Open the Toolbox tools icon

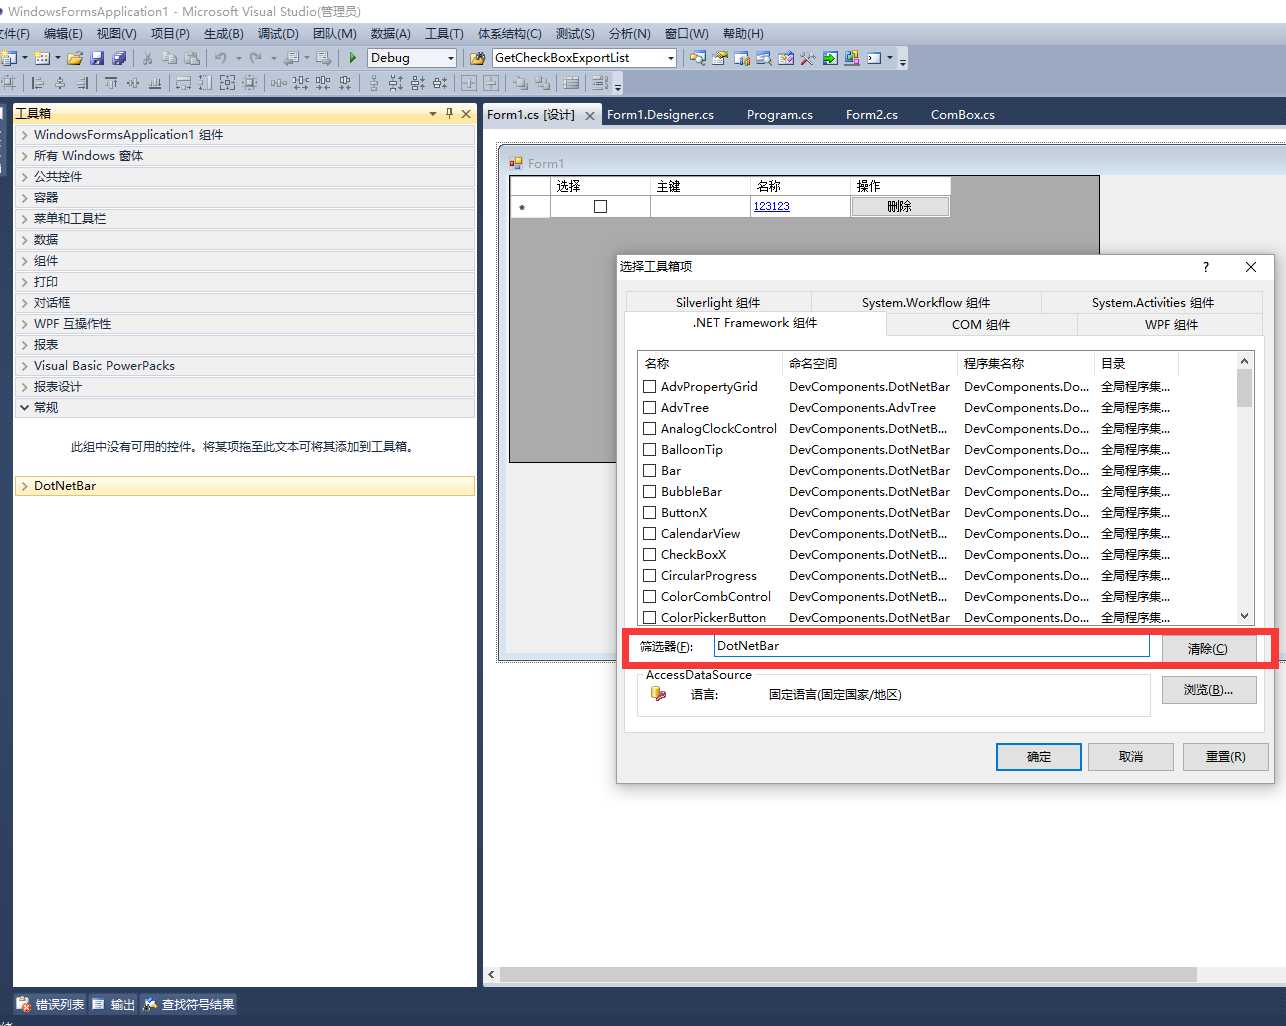pos(808,58)
